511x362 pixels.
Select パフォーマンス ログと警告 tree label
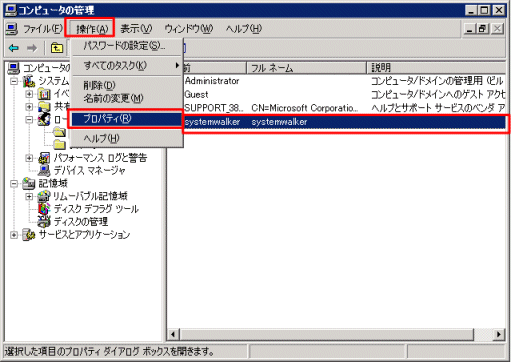tap(100, 158)
